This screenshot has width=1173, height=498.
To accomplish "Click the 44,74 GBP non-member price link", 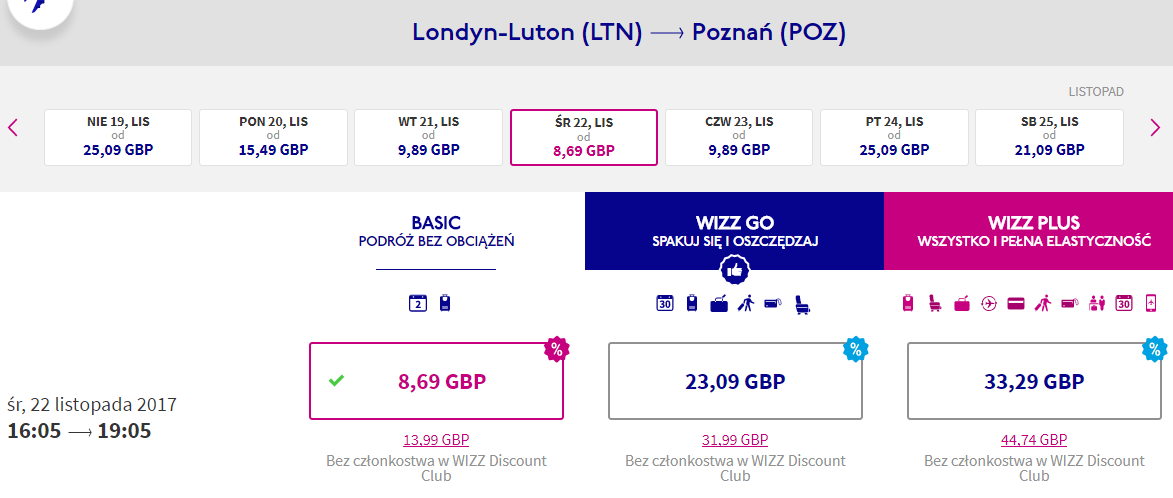I will click(x=1035, y=440).
